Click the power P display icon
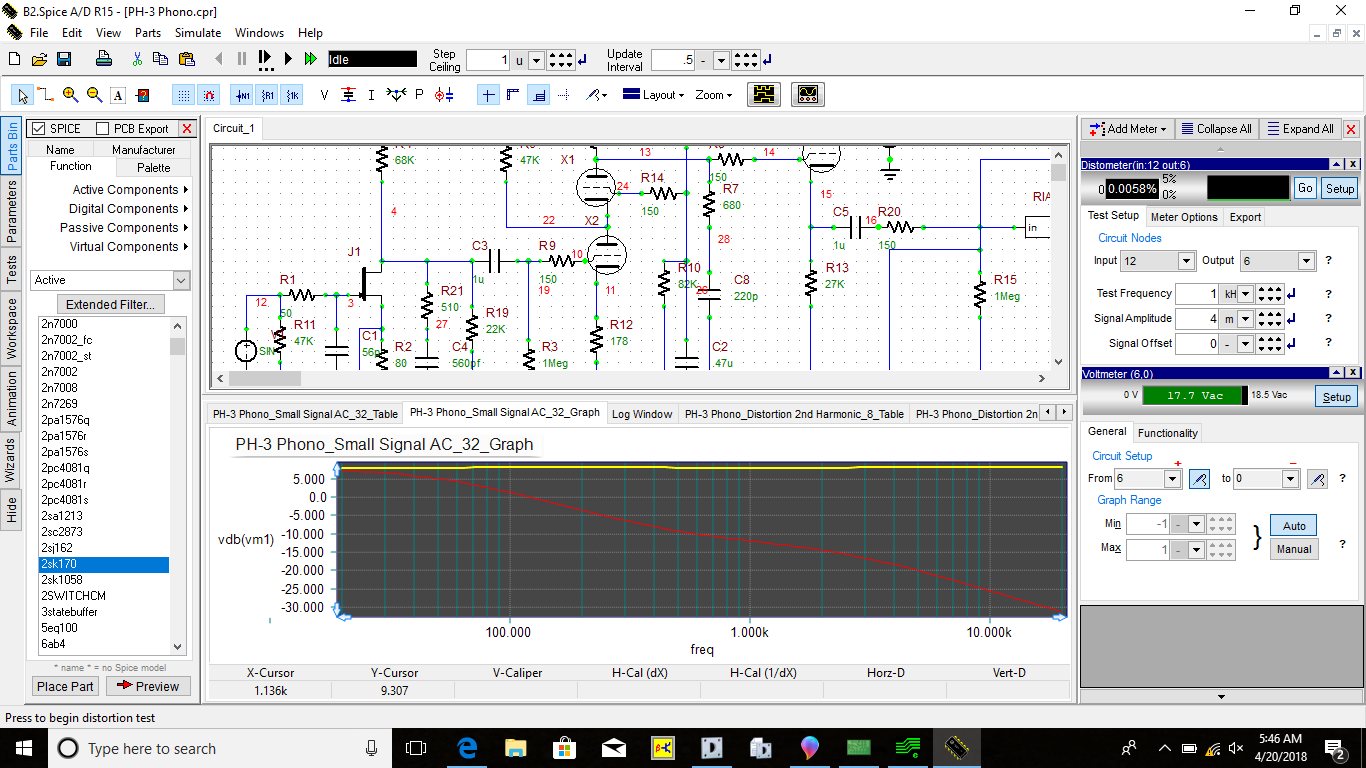This screenshot has height=768, width=1366. (419, 95)
